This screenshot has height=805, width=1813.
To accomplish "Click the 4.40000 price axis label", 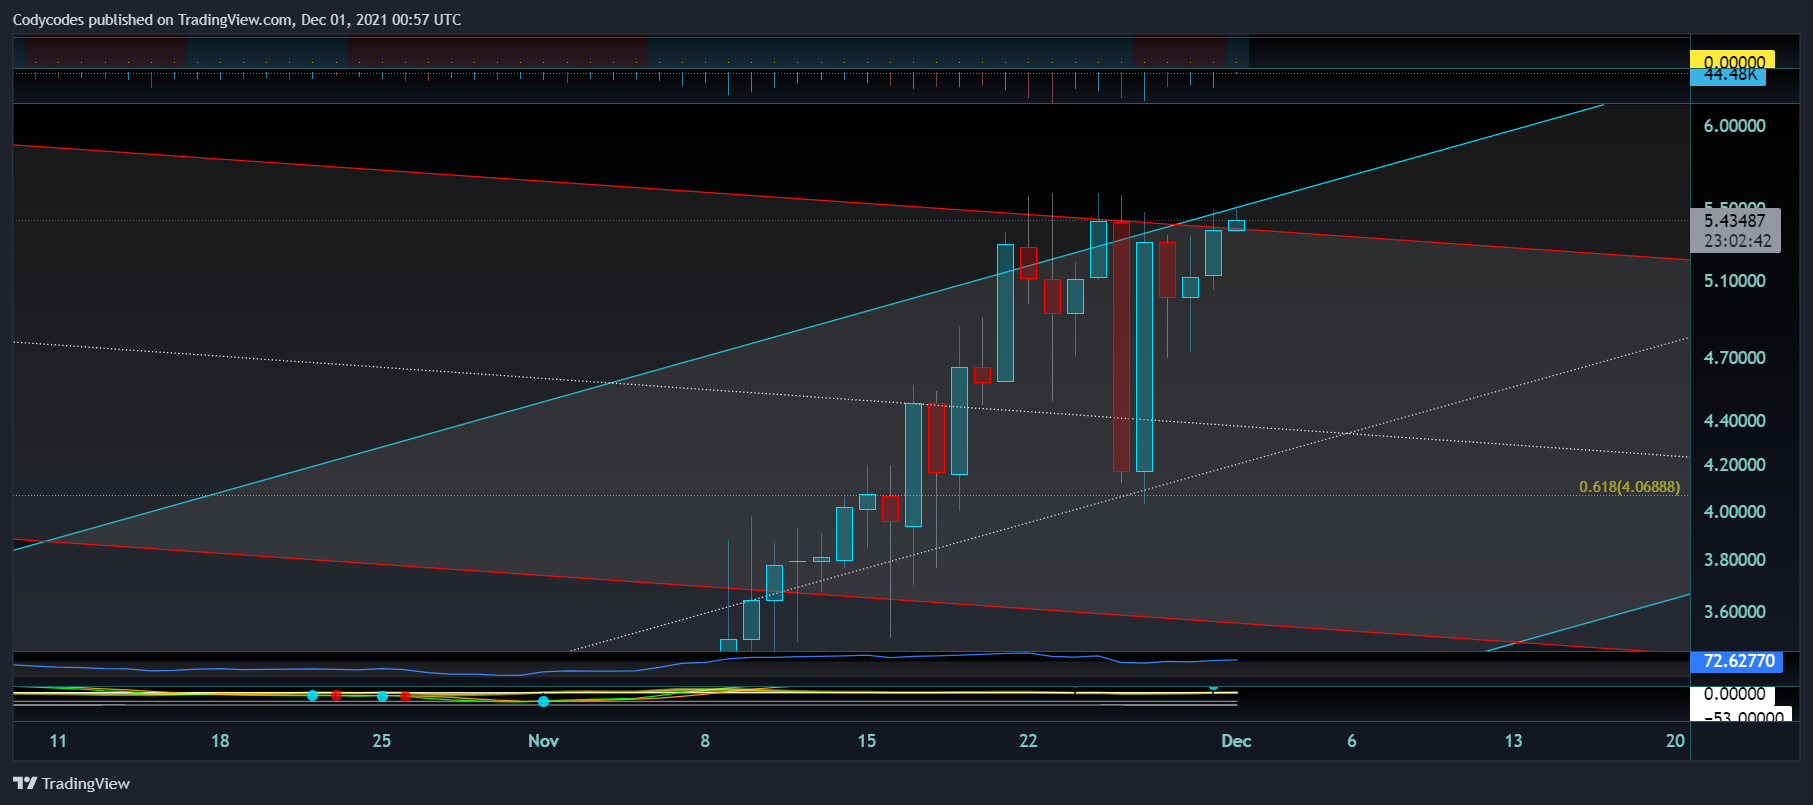I will pos(1734,421).
